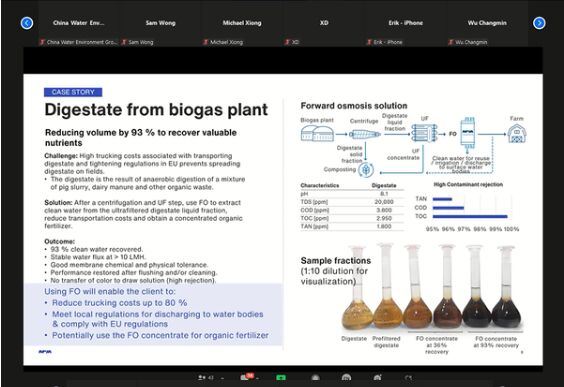Click the Farm barn icon in diagram
Screen dimensions: 564x387
point(517,133)
